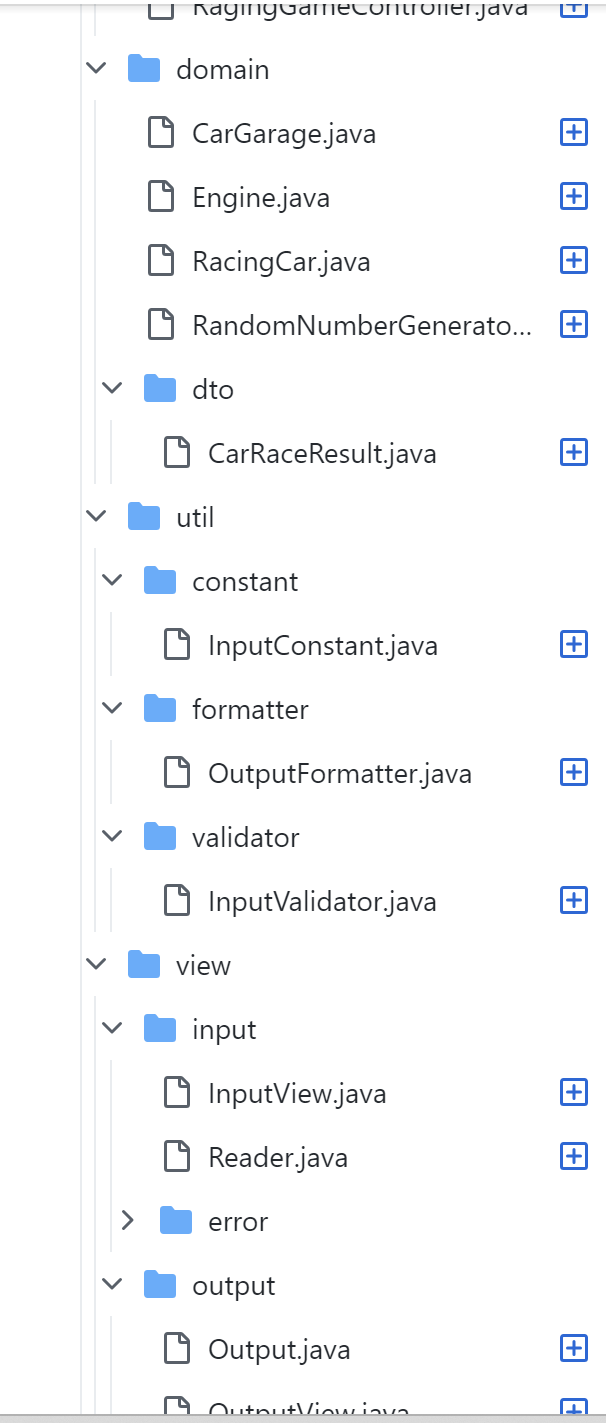Click the plus icon next to InputConstant.java
The width and height of the screenshot is (606, 1423).
[573, 645]
